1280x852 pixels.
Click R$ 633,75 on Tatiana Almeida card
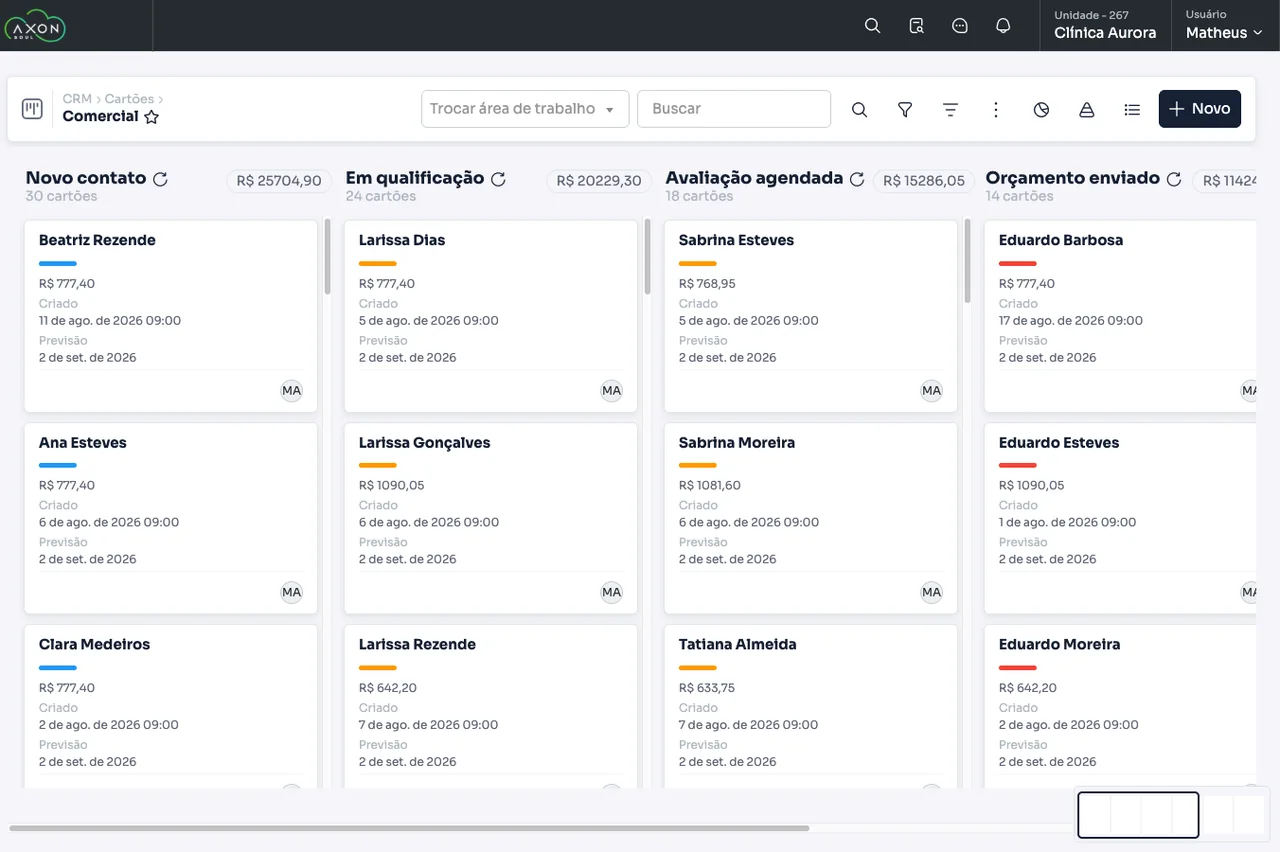pos(707,688)
